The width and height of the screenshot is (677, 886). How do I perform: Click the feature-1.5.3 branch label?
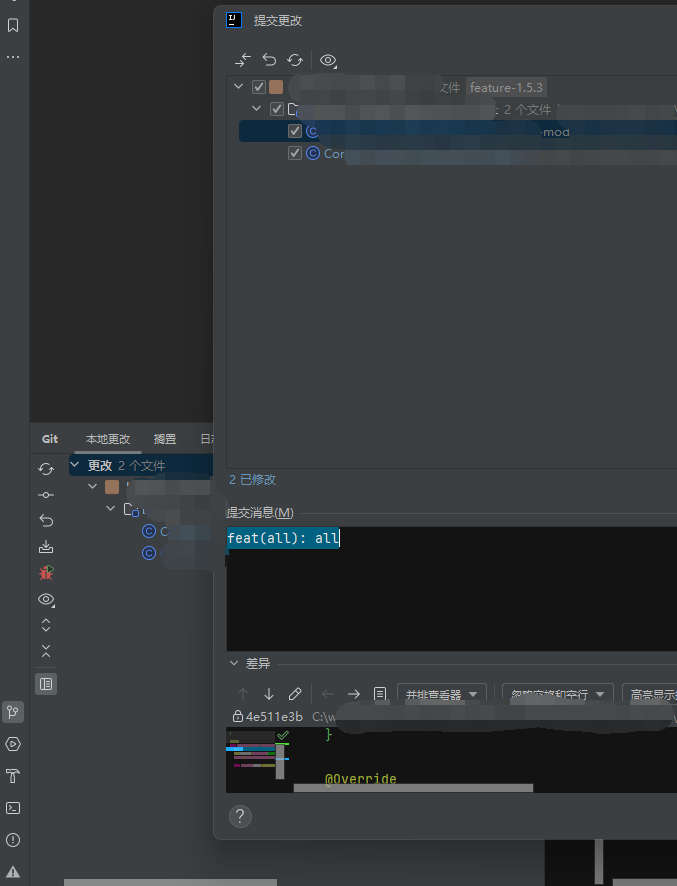506,88
